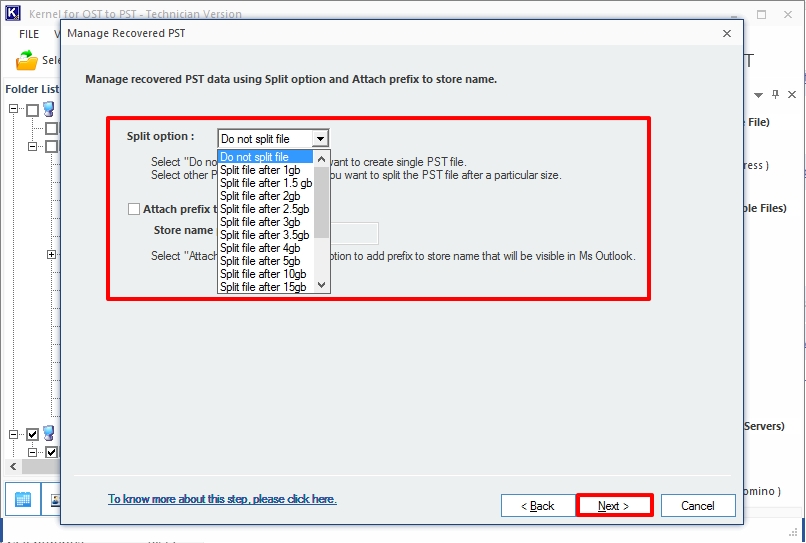Enable the Attach prefix checkbox
Image resolution: width=806 pixels, height=543 pixels.
click(134, 209)
